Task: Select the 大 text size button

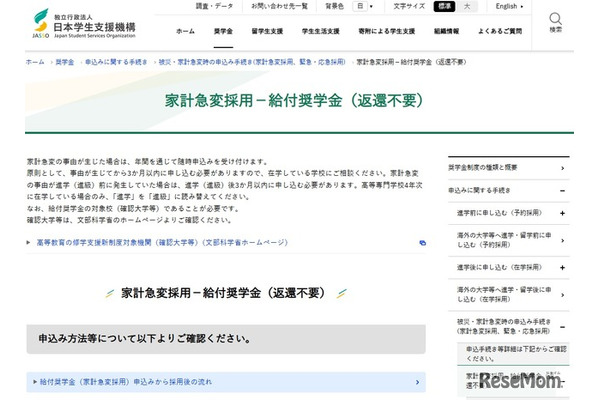Action: 466,6
